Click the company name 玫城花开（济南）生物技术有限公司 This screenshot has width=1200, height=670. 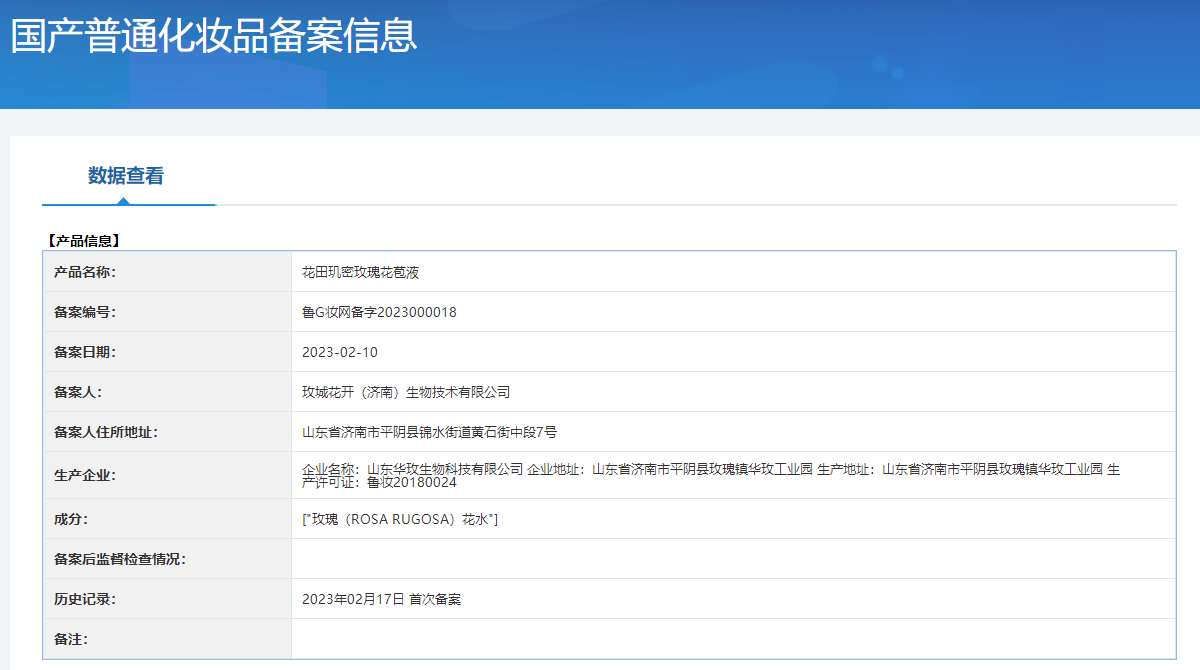click(x=406, y=392)
